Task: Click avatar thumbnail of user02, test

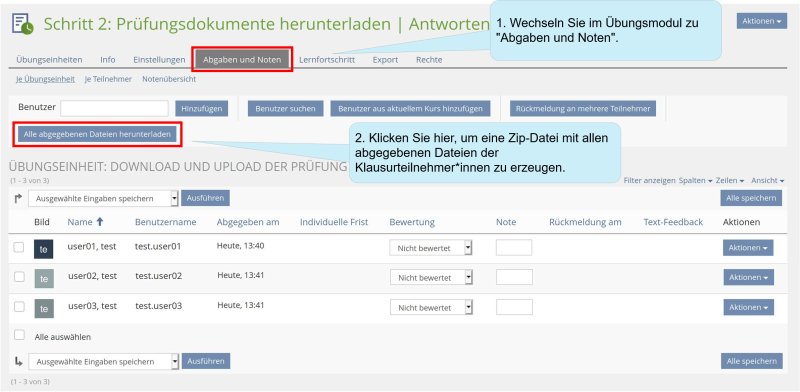Action: click(44, 279)
